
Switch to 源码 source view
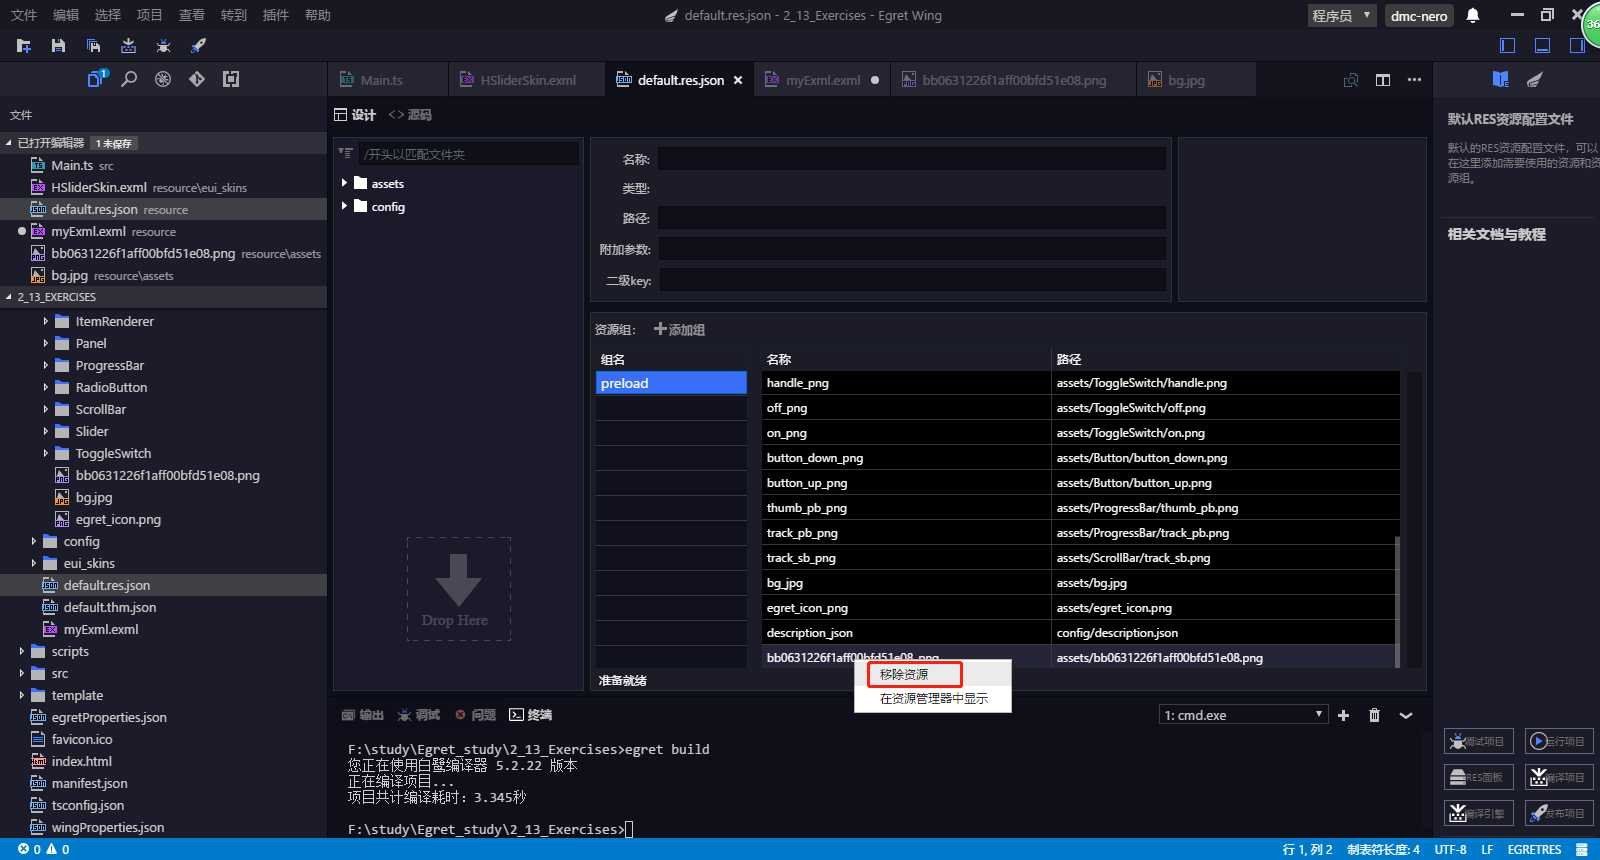410,115
